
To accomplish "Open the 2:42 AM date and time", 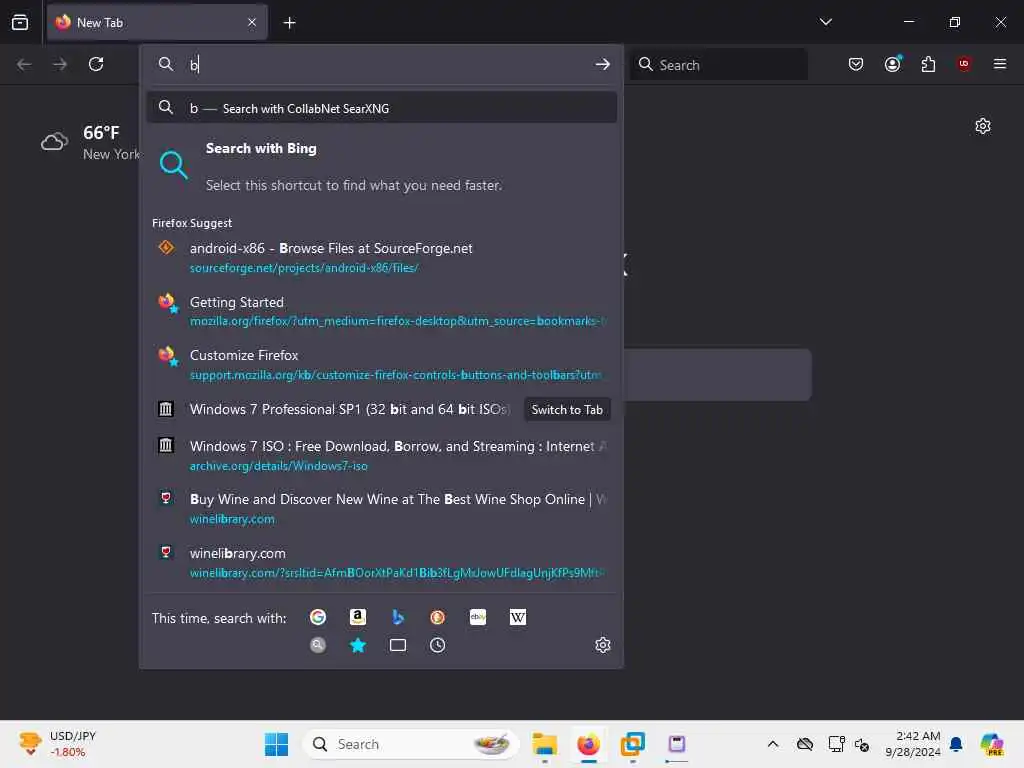I will [x=912, y=744].
